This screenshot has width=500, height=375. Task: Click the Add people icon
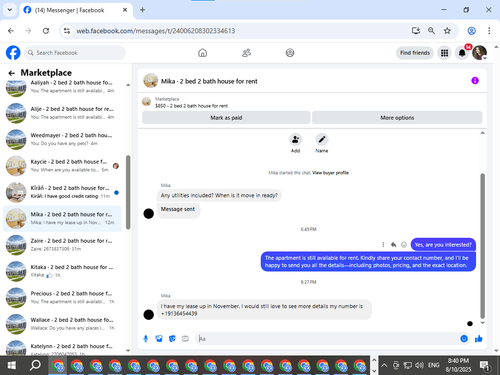(x=295, y=140)
